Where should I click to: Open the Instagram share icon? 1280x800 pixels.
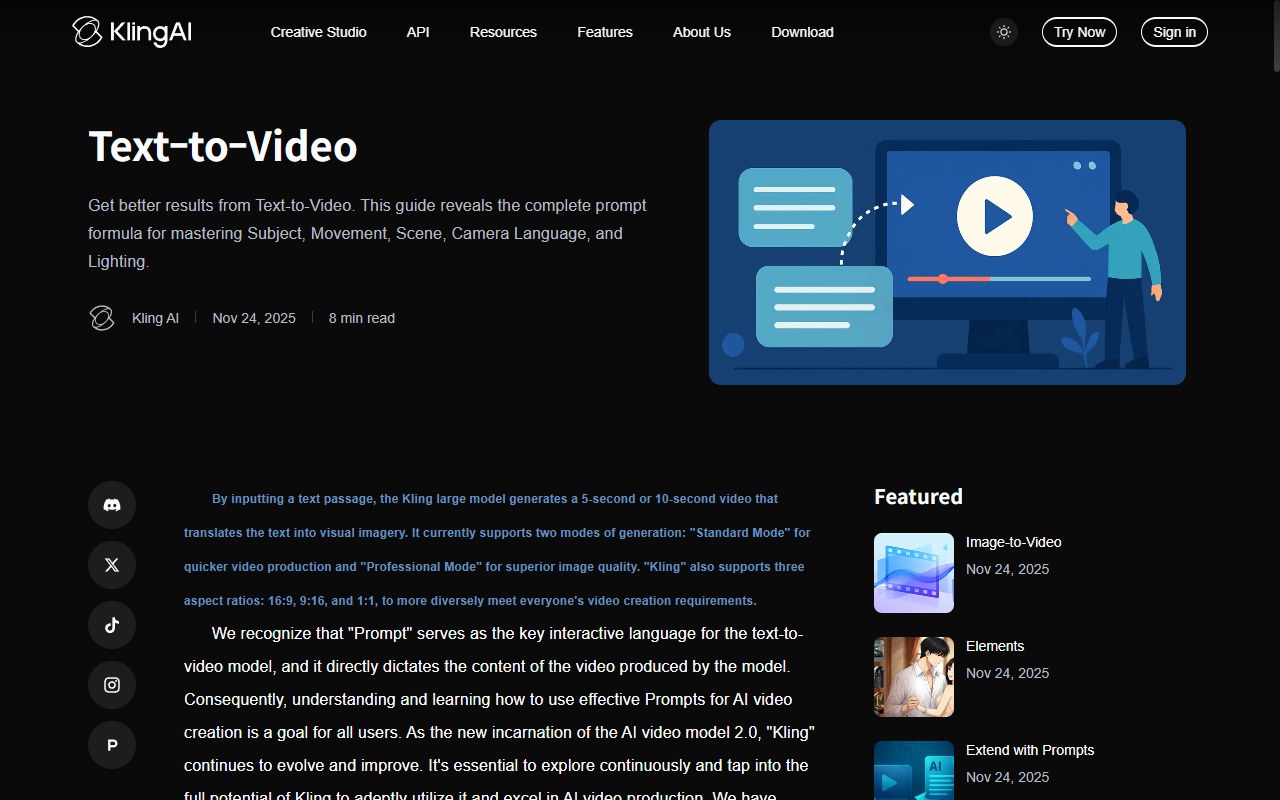point(112,685)
